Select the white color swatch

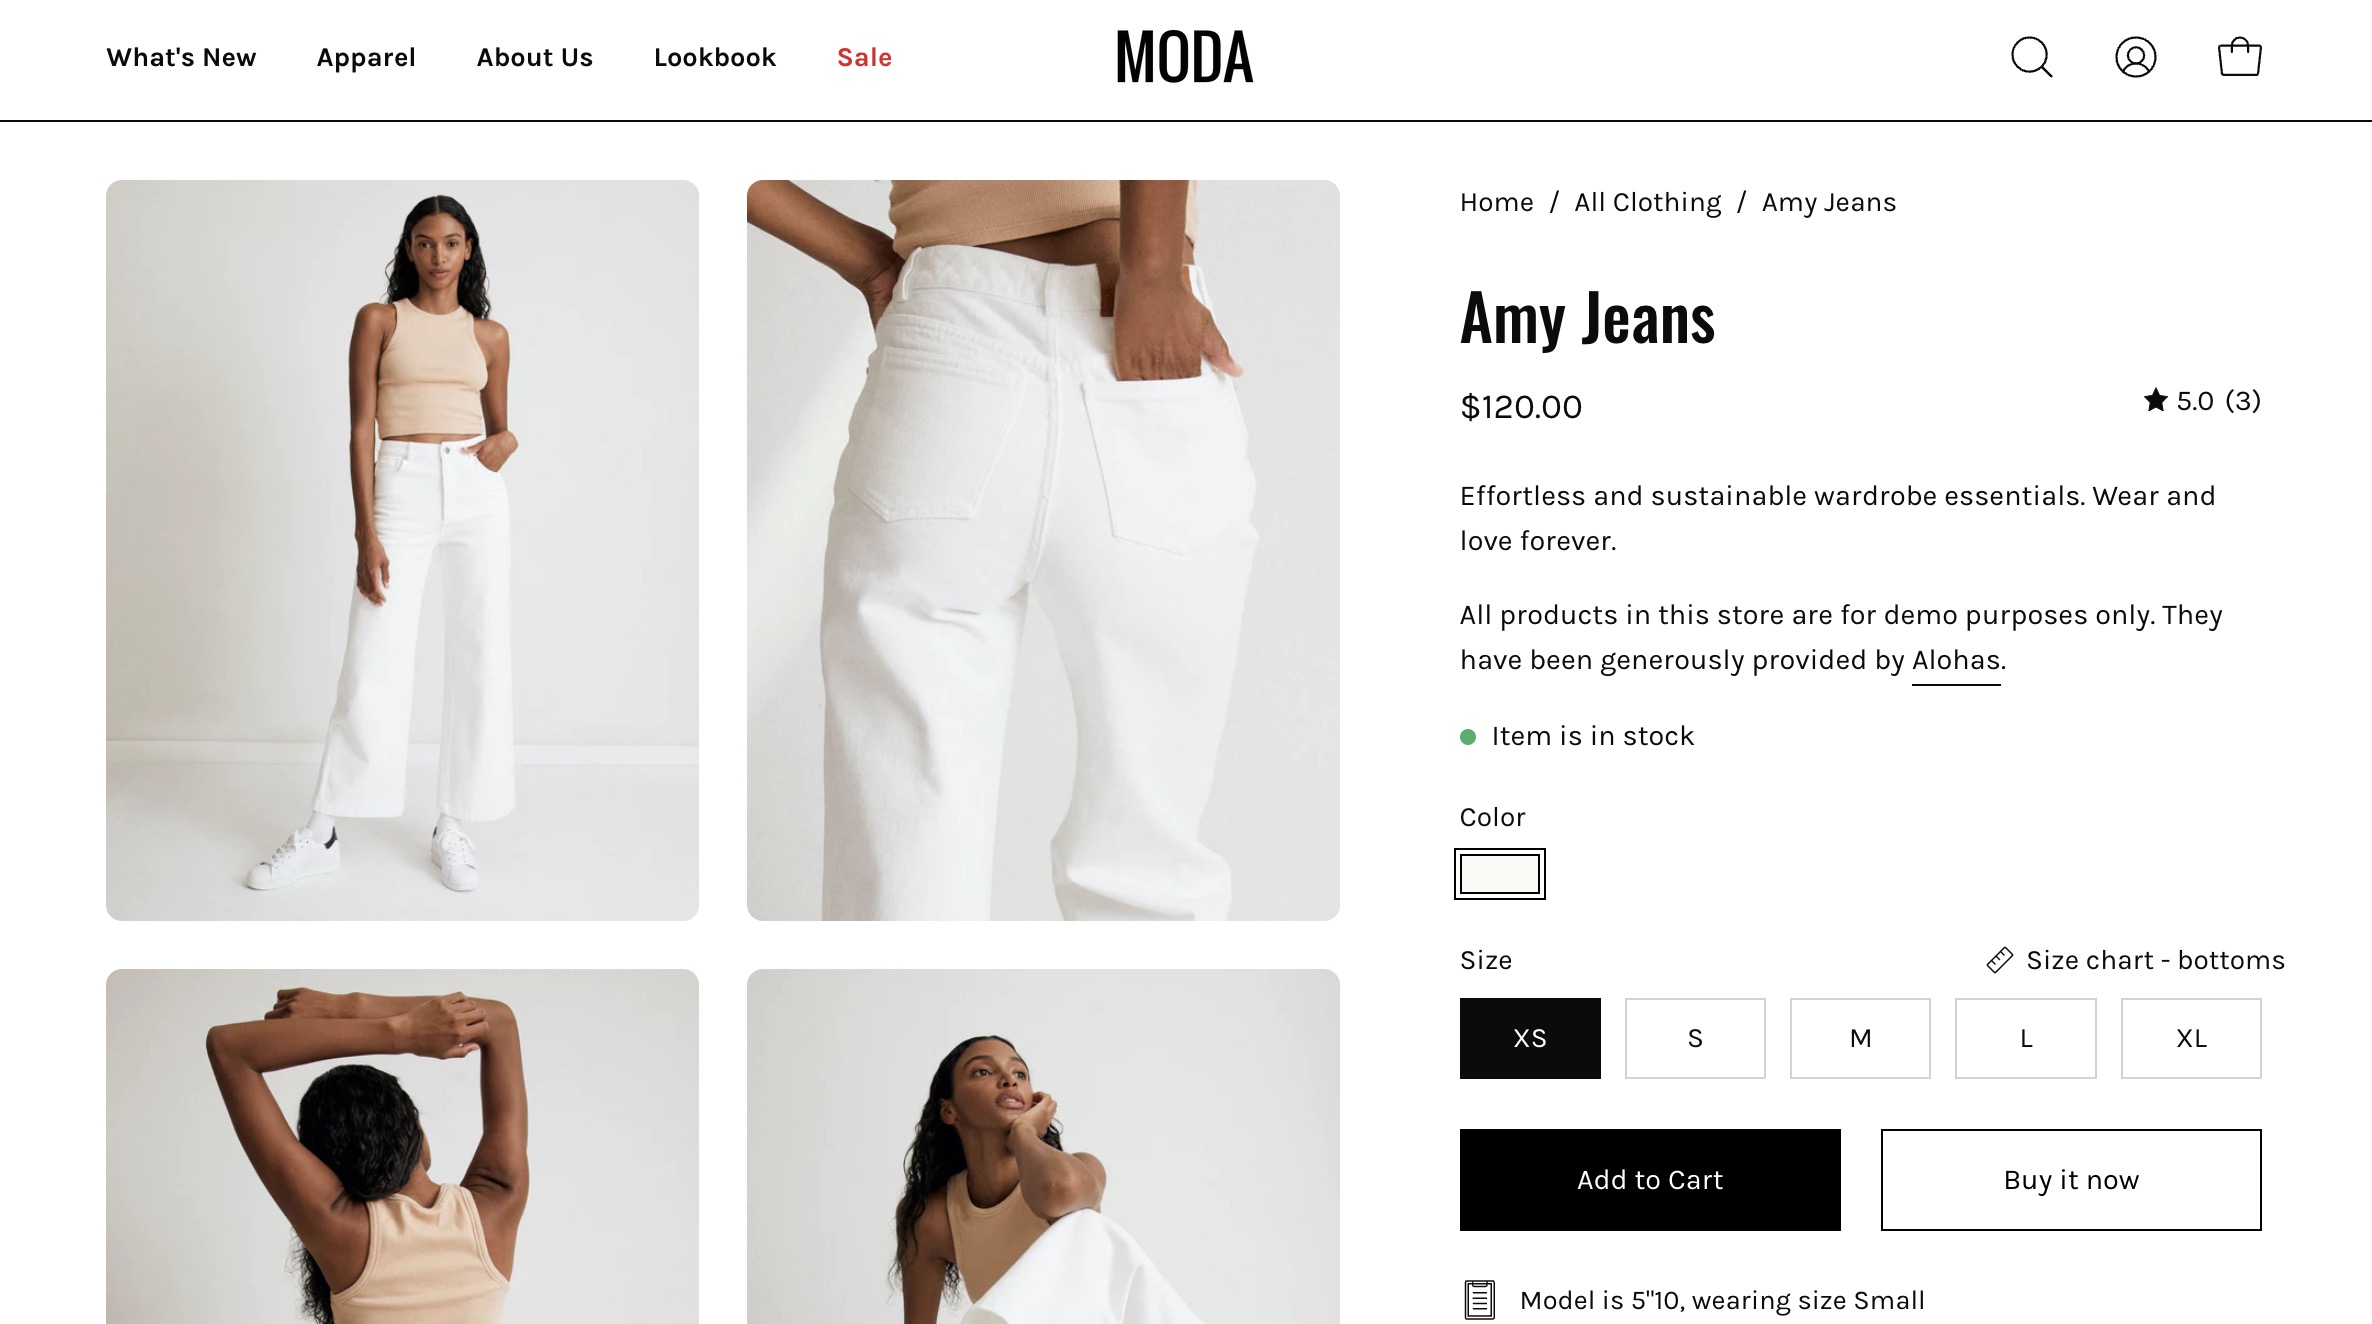(x=1500, y=874)
